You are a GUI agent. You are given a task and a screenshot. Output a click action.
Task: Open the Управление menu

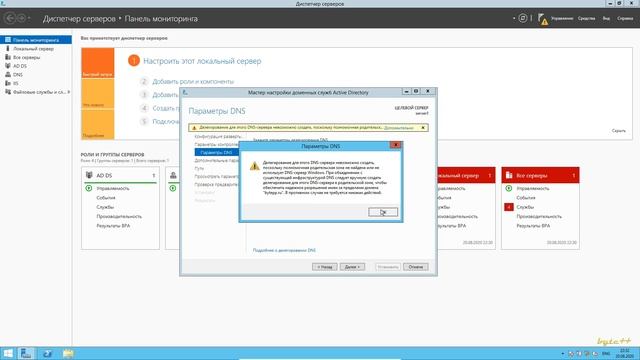562,18
